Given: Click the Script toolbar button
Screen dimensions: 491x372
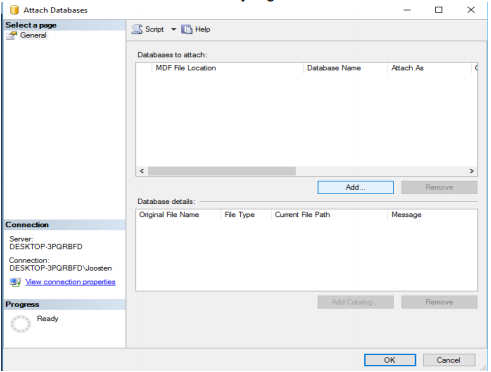Looking at the screenshot, I should tap(148, 29).
